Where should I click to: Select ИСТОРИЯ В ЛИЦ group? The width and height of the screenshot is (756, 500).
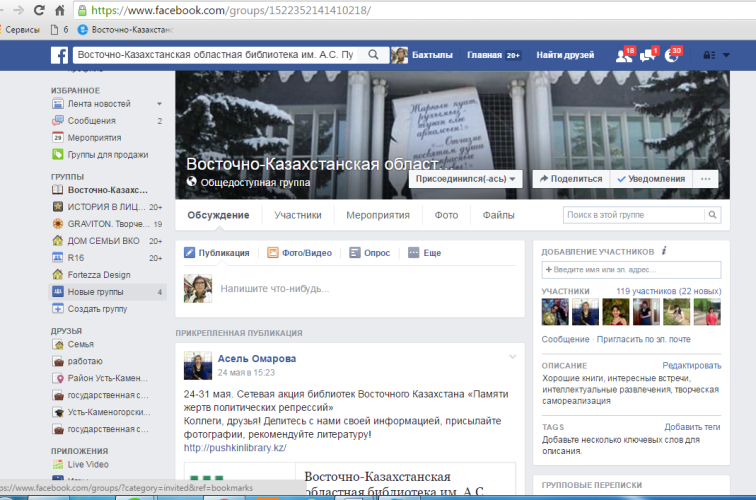[x=106, y=207]
